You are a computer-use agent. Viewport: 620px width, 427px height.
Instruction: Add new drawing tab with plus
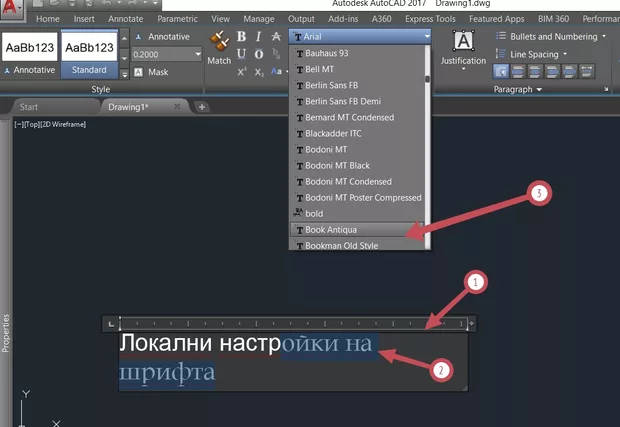click(202, 107)
